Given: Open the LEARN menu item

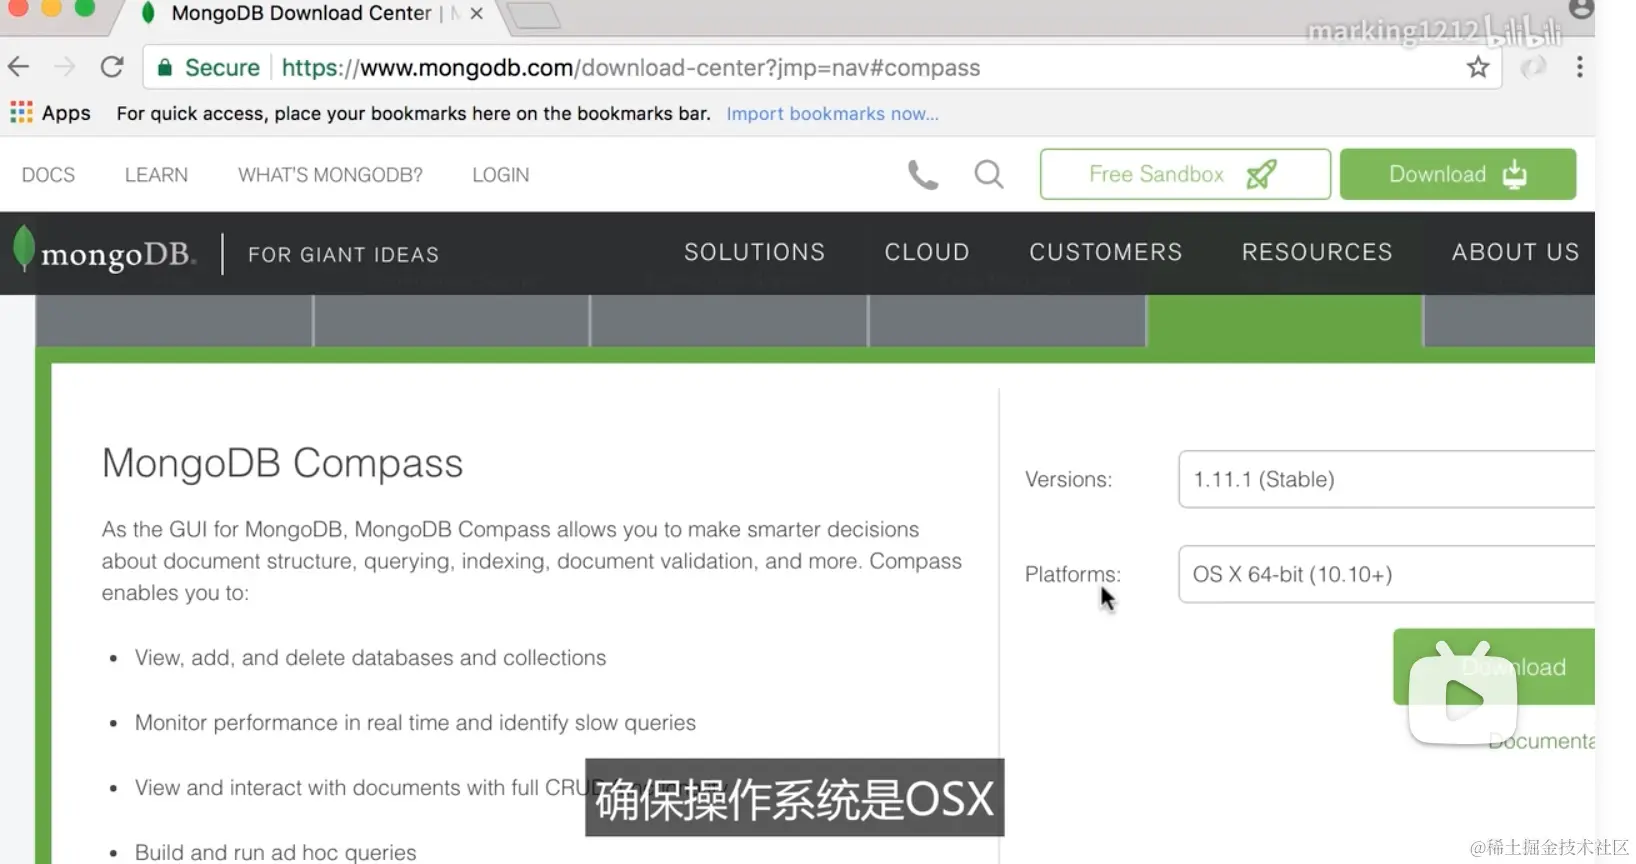Looking at the screenshot, I should pos(156,175).
